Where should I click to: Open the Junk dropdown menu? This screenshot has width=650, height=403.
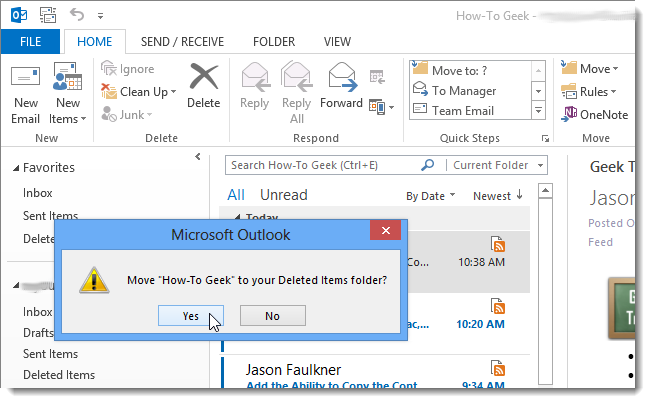click(x=127, y=114)
